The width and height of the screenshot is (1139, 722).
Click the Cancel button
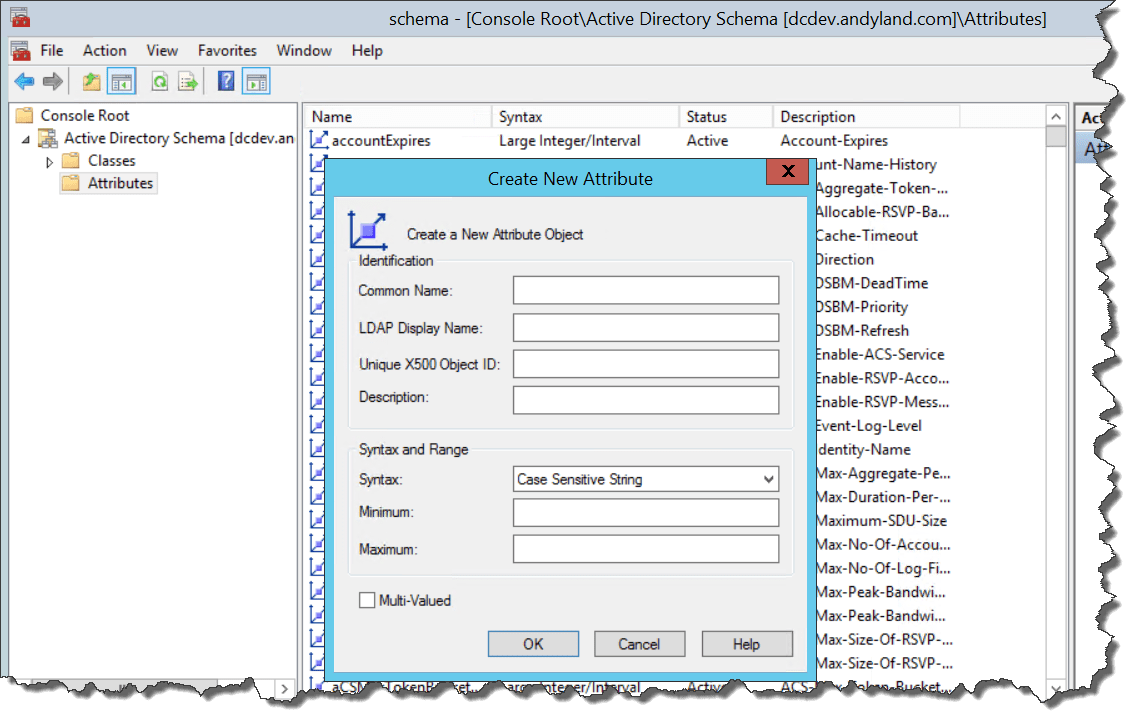pos(639,643)
